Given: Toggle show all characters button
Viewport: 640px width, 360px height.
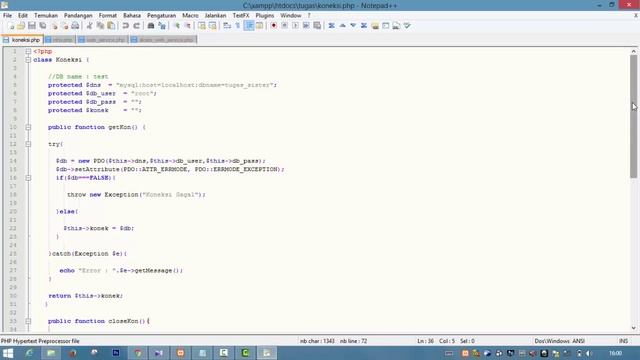Looking at the screenshot, I should click(x=238, y=26).
